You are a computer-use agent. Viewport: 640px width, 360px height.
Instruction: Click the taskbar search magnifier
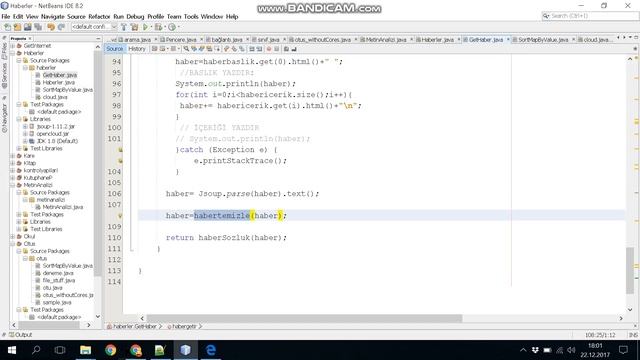click(36, 350)
